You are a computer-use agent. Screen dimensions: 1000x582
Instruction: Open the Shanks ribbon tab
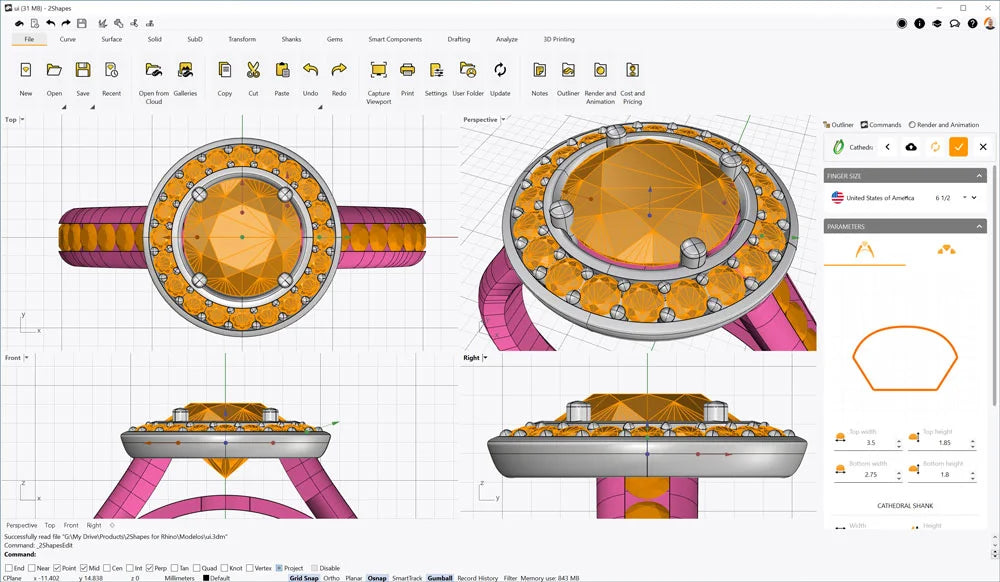tap(291, 40)
